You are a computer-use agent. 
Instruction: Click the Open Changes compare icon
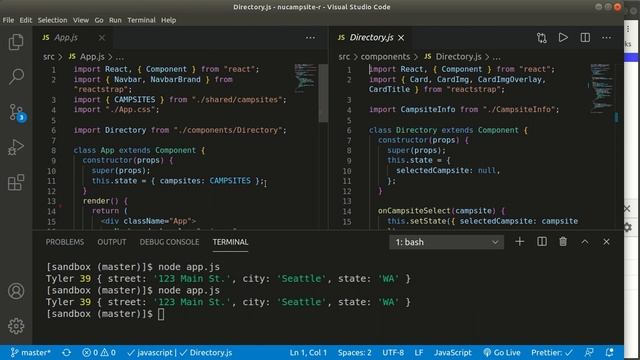(542, 38)
